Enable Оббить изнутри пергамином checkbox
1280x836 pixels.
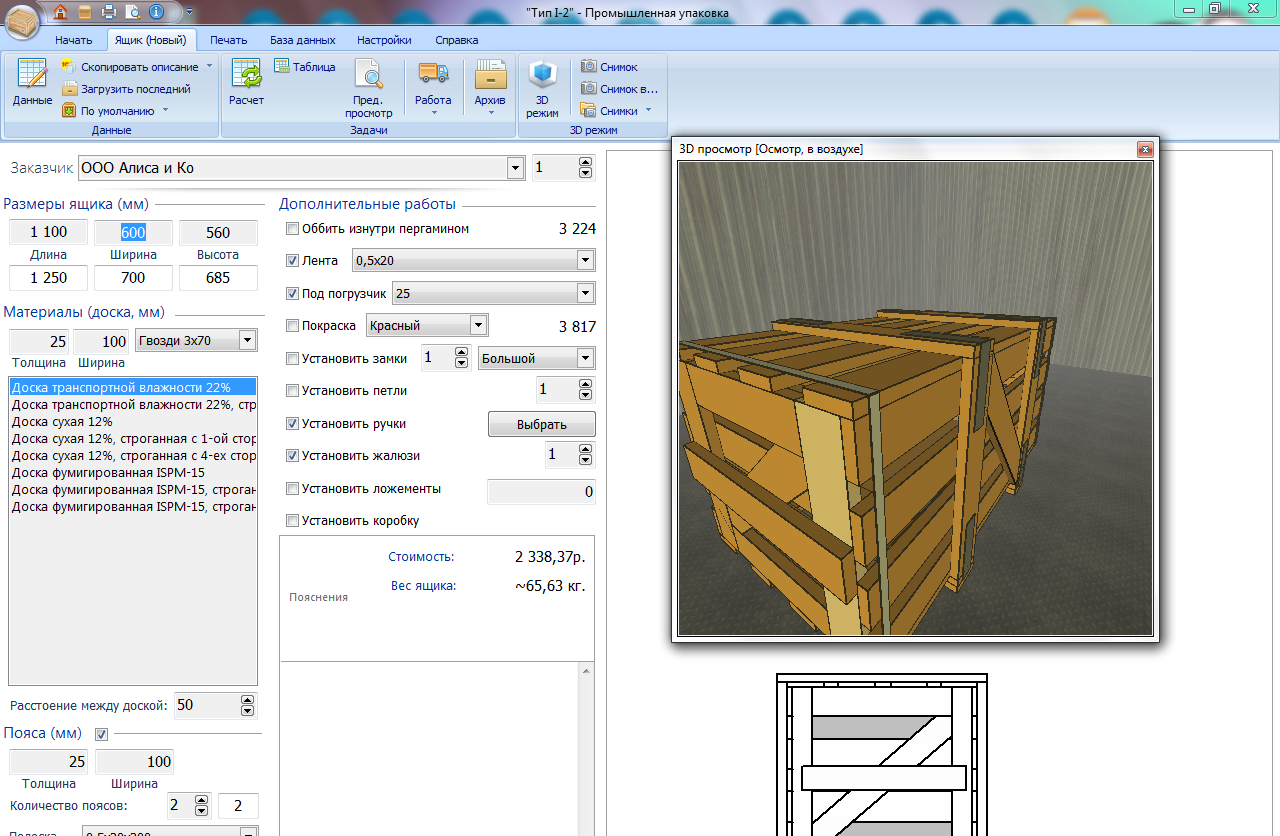(292, 229)
